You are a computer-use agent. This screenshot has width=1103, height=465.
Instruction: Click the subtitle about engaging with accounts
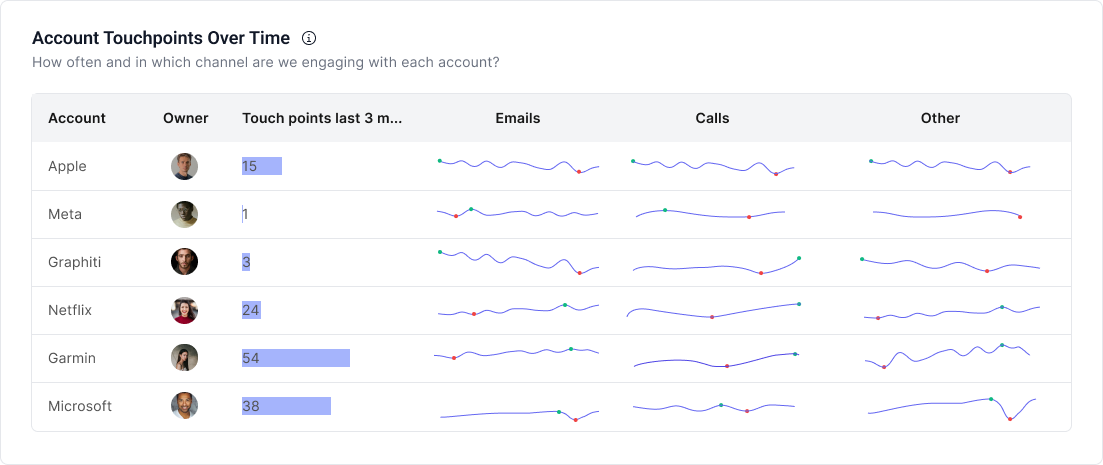(x=266, y=62)
